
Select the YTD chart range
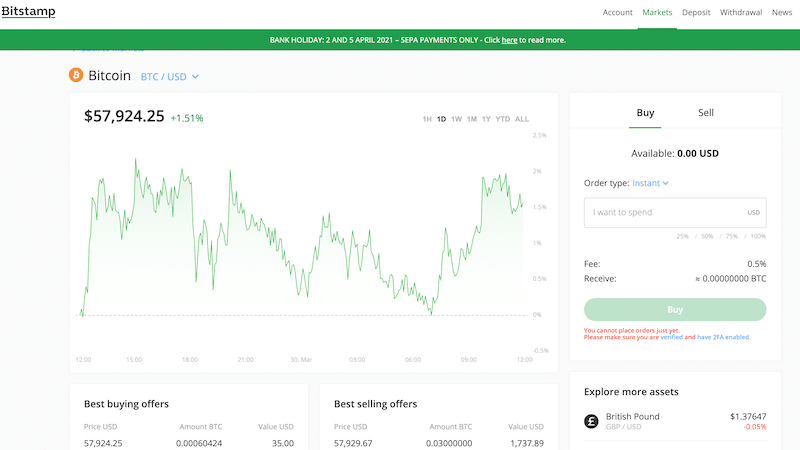(x=503, y=119)
